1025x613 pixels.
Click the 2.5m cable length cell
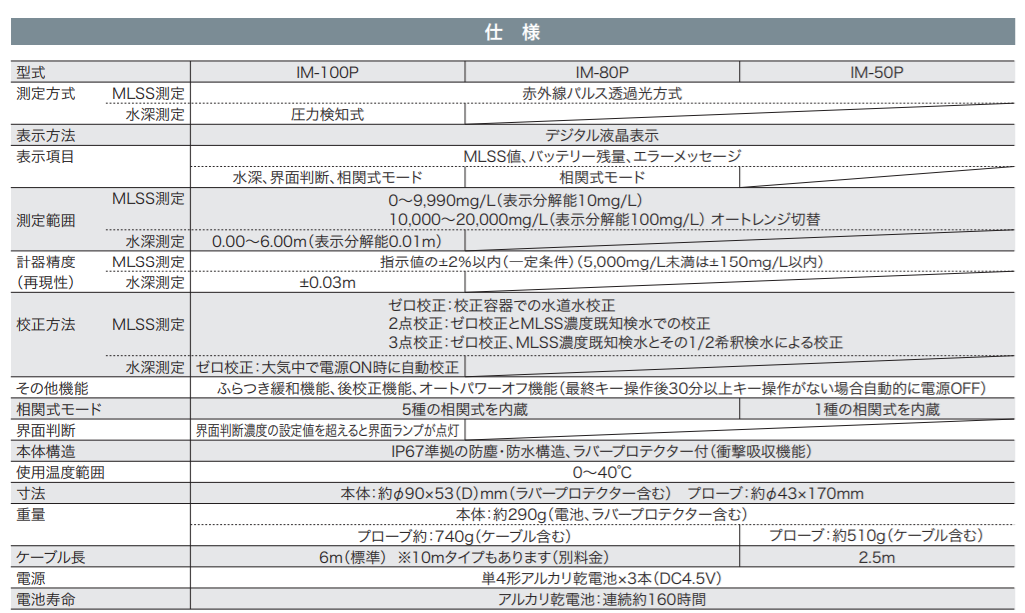(876, 557)
